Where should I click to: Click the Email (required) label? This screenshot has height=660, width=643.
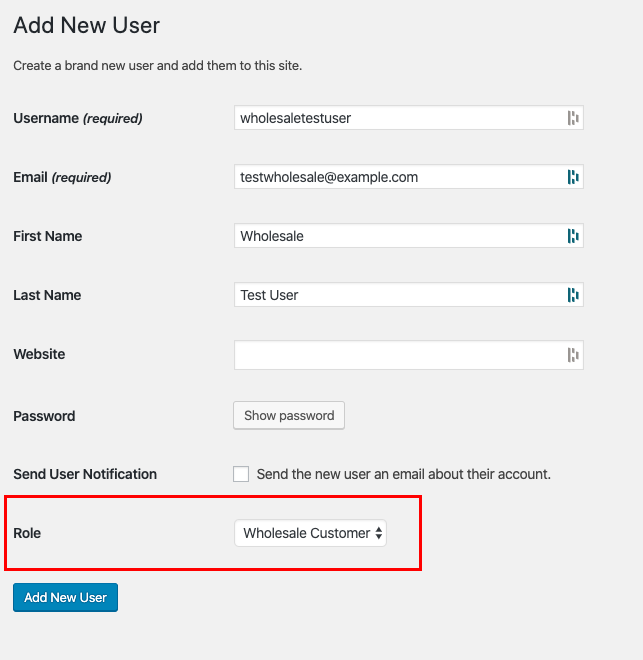coord(62,177)
